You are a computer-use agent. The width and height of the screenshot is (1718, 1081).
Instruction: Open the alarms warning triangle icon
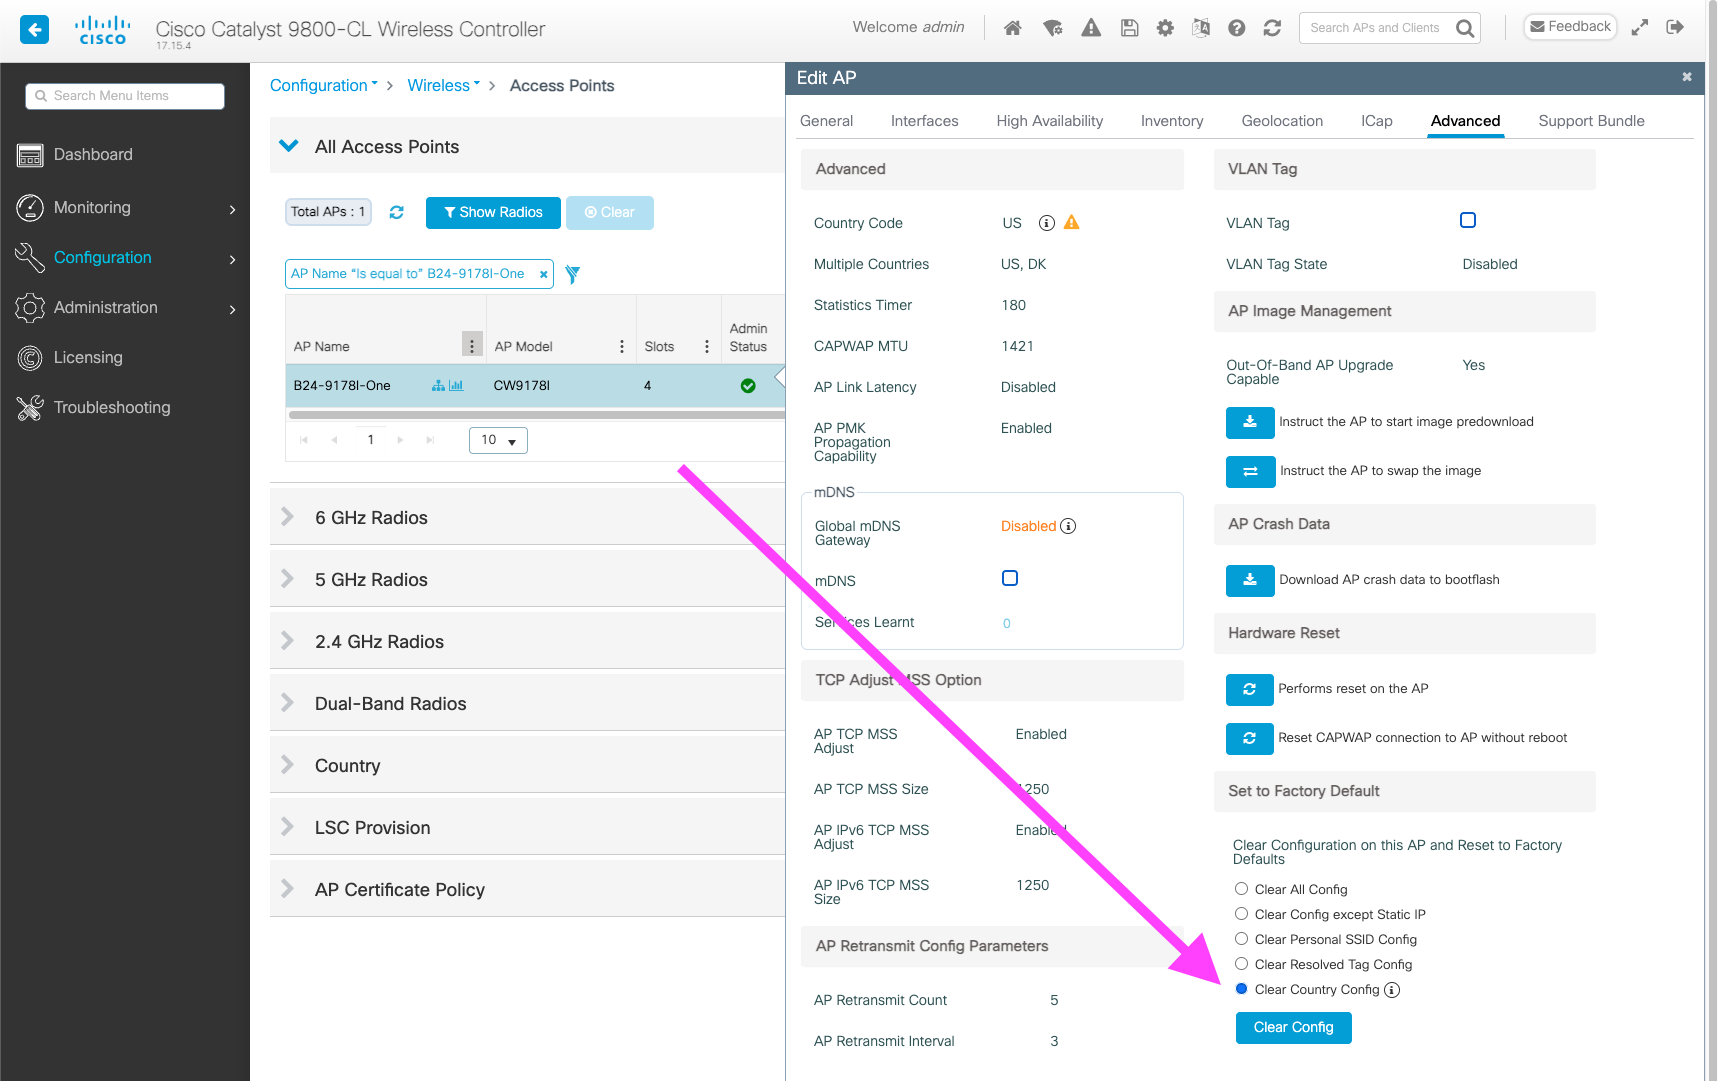pyautogui.click(x=1091, y=28)
